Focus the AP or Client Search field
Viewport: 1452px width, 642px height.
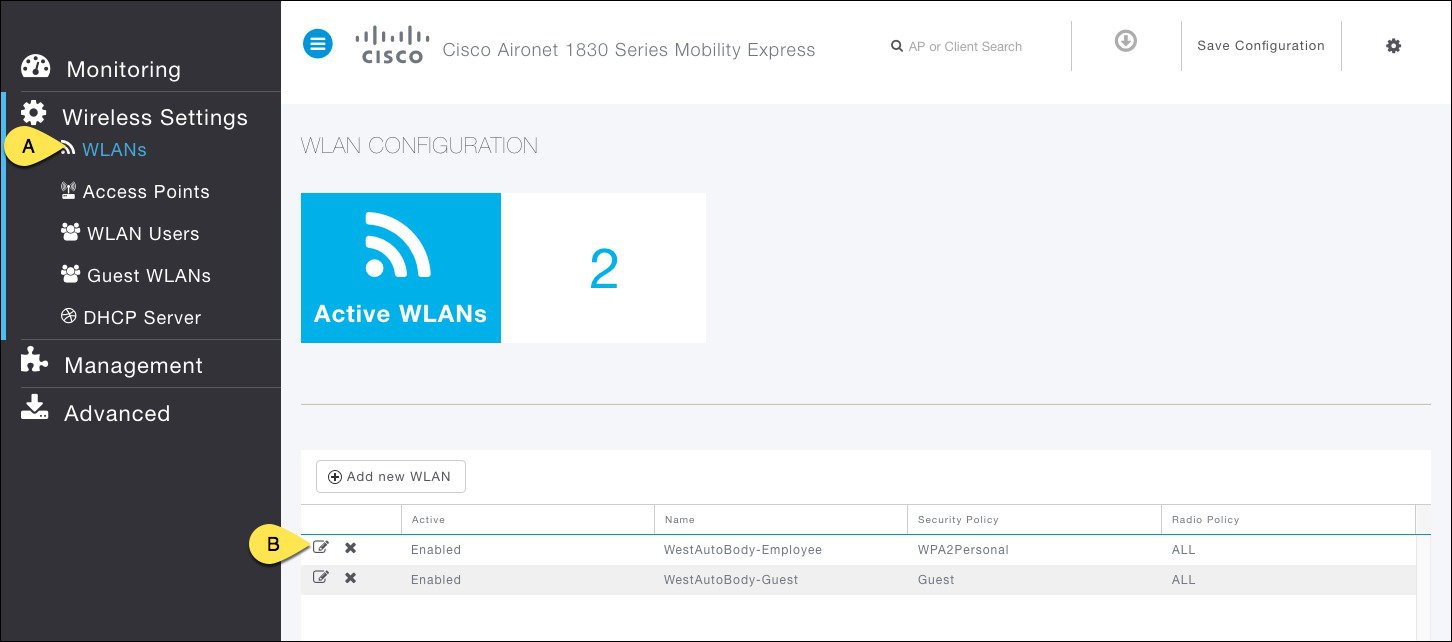pyautogui.click(x=964, y=46)
